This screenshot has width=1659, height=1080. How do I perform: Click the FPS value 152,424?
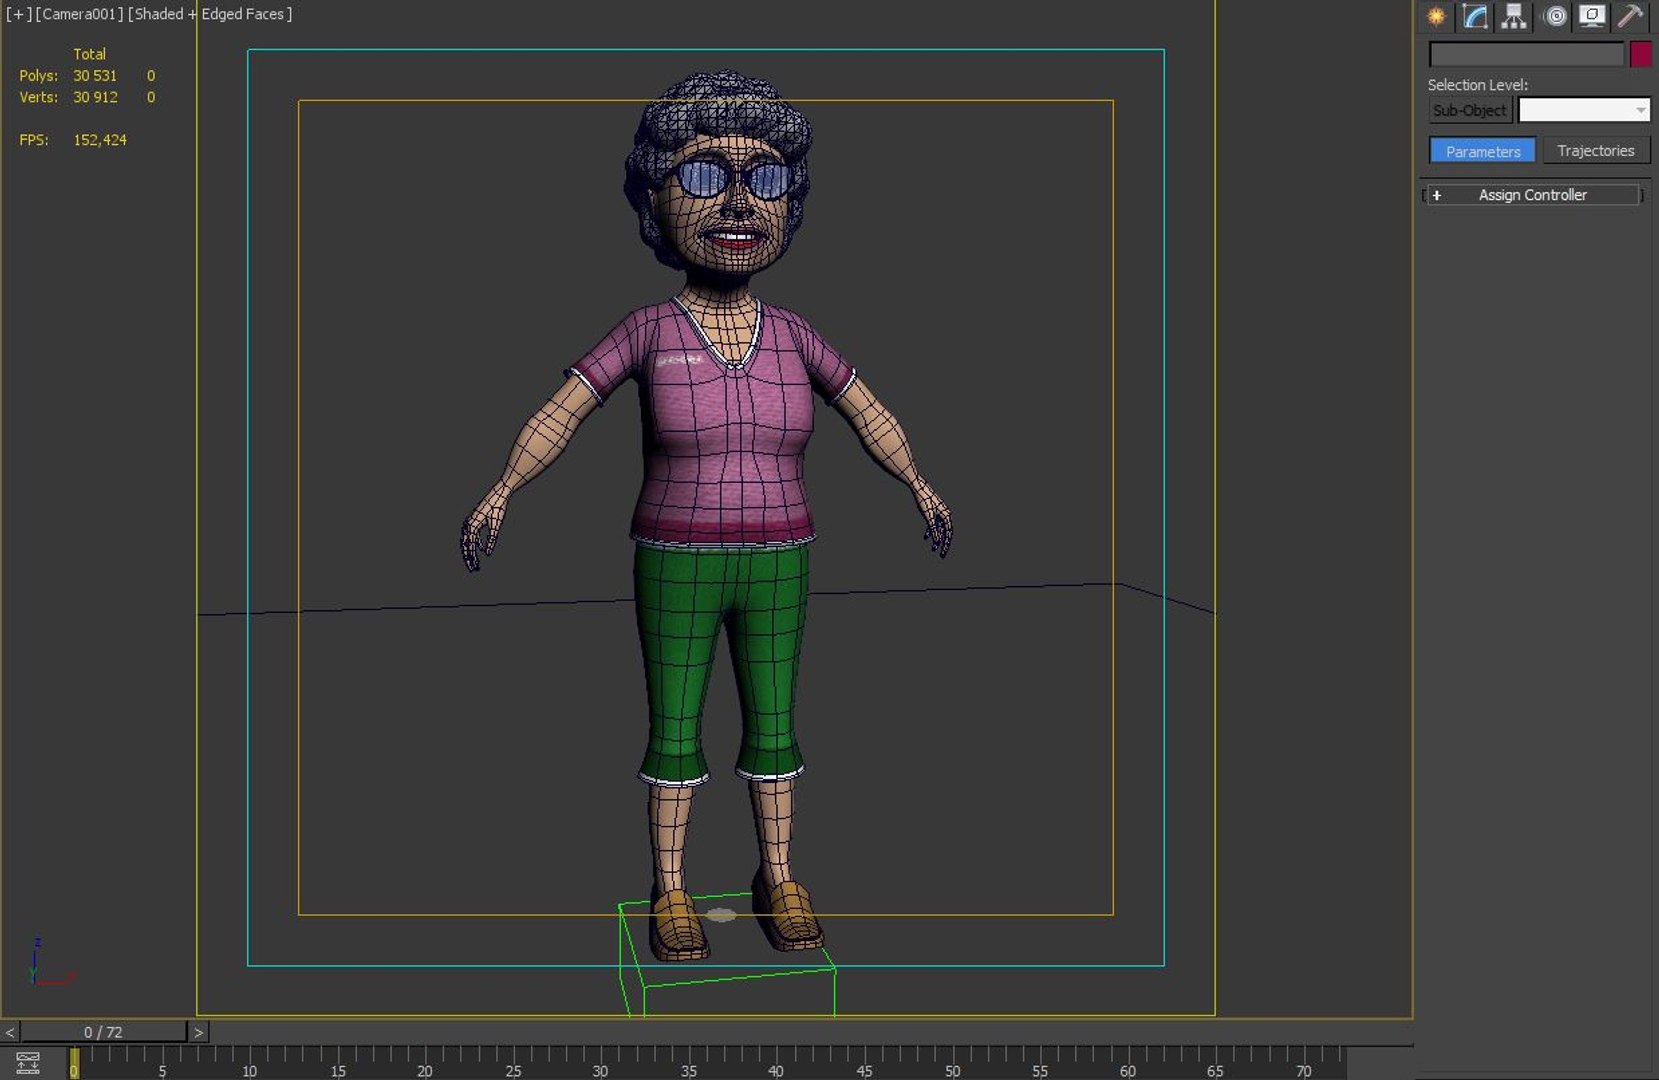click(100, 140)
